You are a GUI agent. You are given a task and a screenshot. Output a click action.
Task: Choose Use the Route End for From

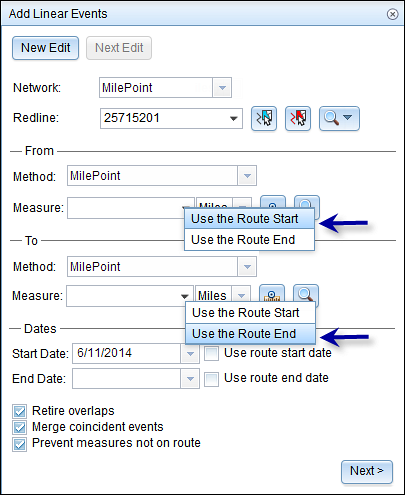249,240
